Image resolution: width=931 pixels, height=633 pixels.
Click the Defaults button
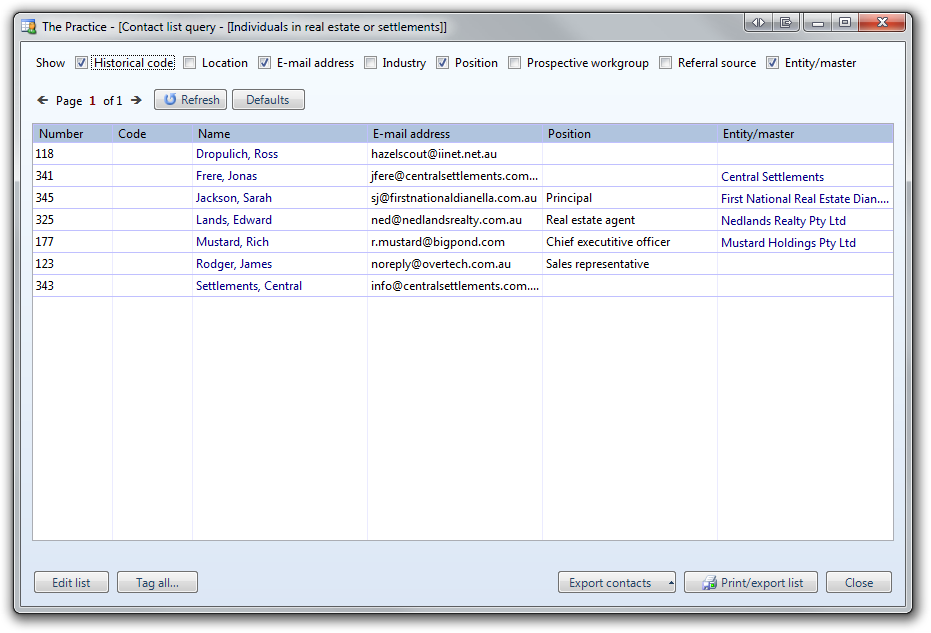(x=268, y=100)
